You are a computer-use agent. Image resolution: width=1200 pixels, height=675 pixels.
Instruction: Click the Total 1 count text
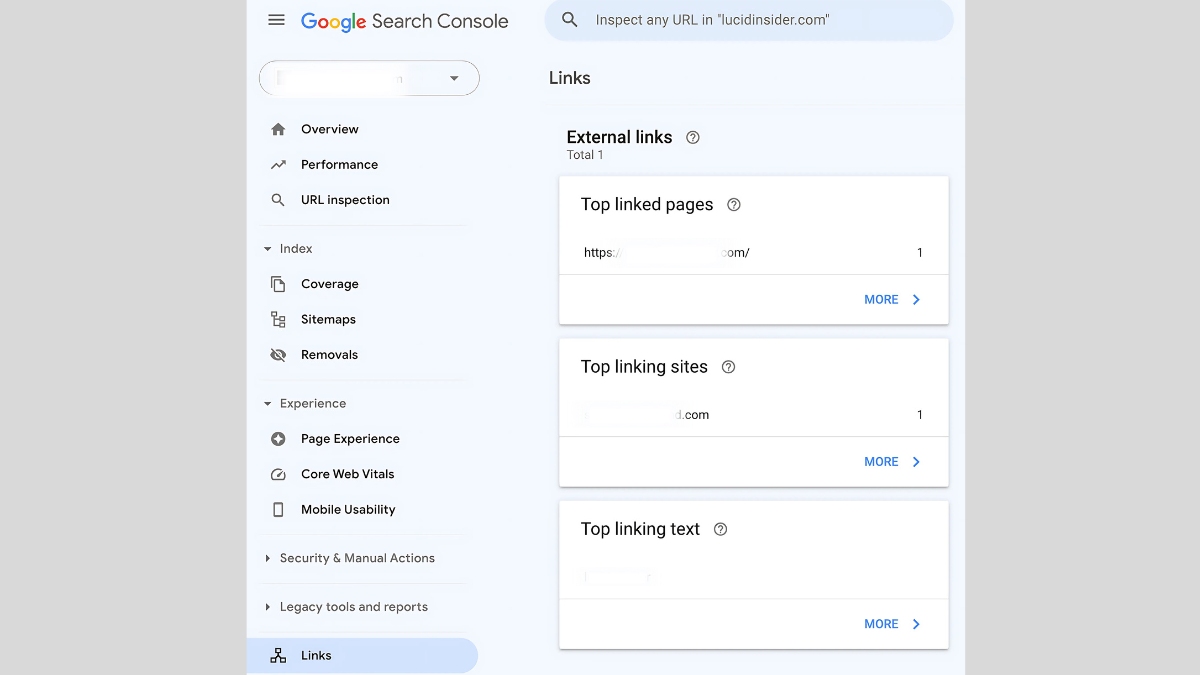click(x=585, y=155)
